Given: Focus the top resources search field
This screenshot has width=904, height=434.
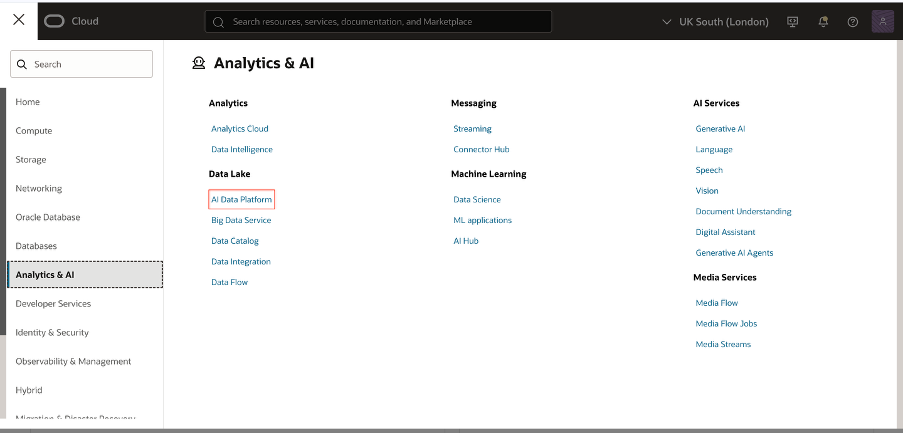Looking at the screenshot, I should [x=378, y=22].
